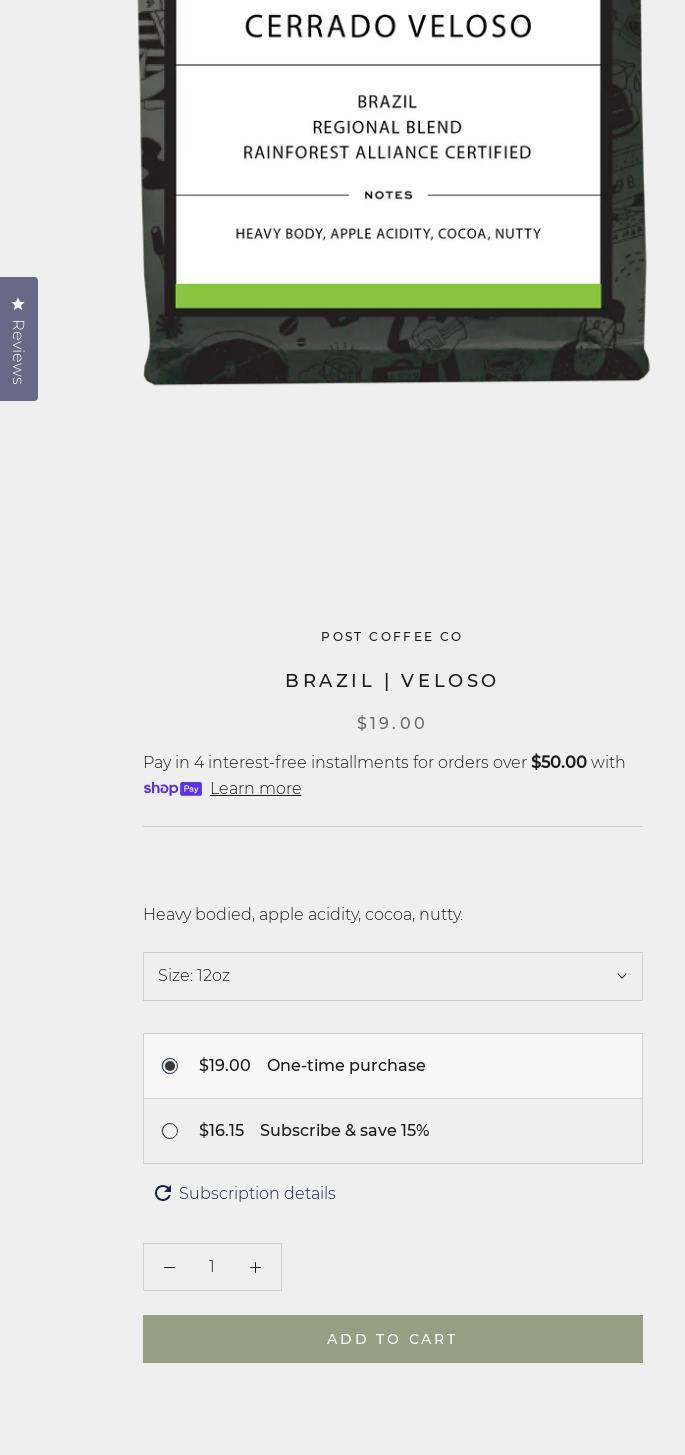Expand Subscription details text link
Image resolution: width=685 pixels, height=1455 pixels.
(x=257, y=1193)
